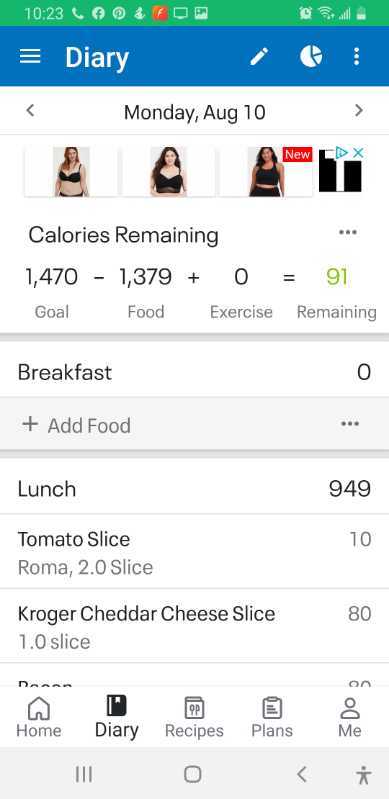Go to previous day with left chevron
Viewport: 389px width, 799px height.
point(30,111)
